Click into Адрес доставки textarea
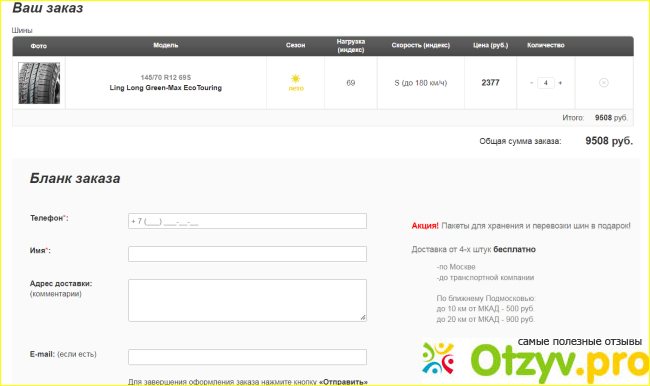The image size is (650, 386). point(247,300)
